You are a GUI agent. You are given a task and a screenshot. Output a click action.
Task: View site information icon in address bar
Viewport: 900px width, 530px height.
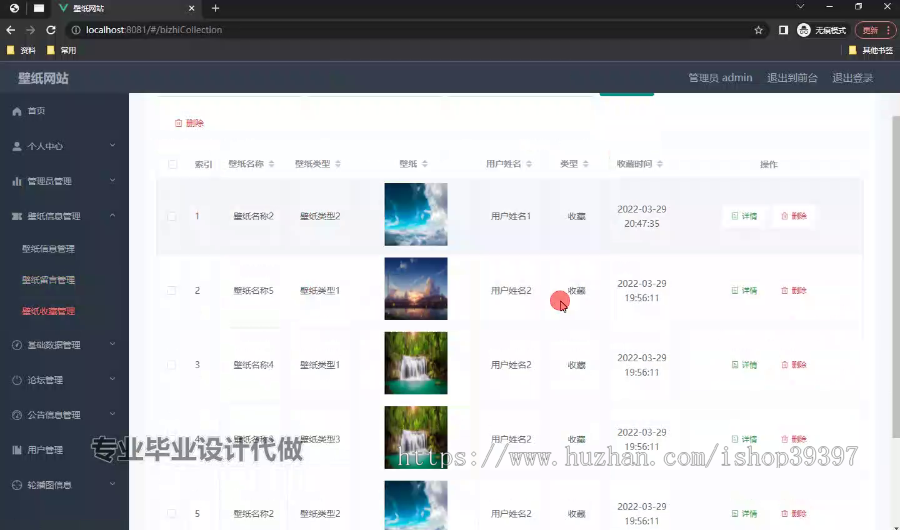(76, 30)
